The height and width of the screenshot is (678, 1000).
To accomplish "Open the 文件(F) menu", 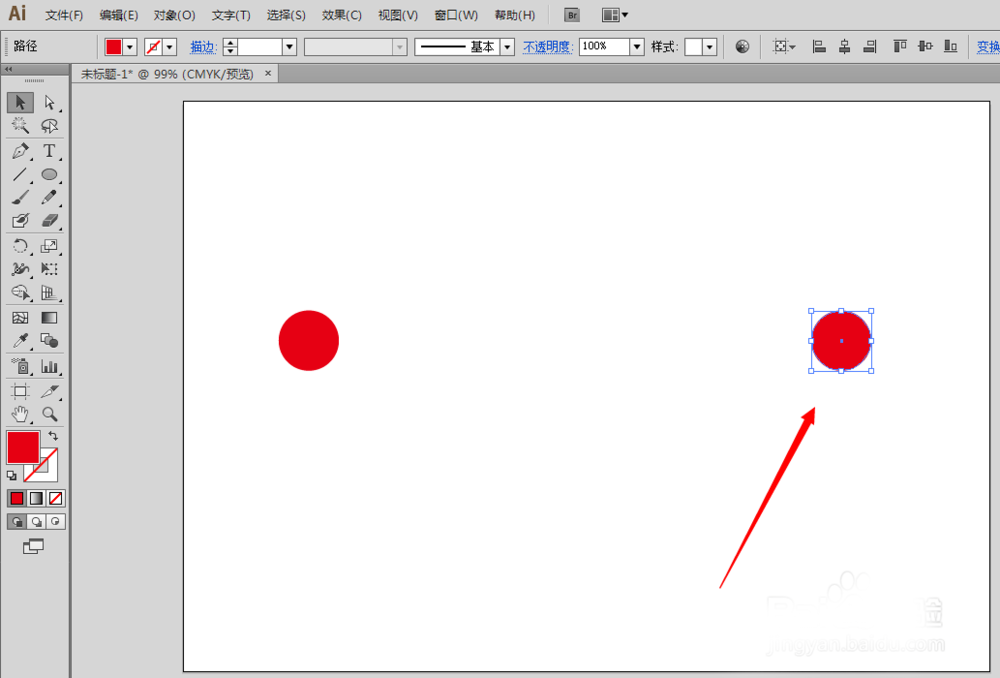I will [64, 15].
